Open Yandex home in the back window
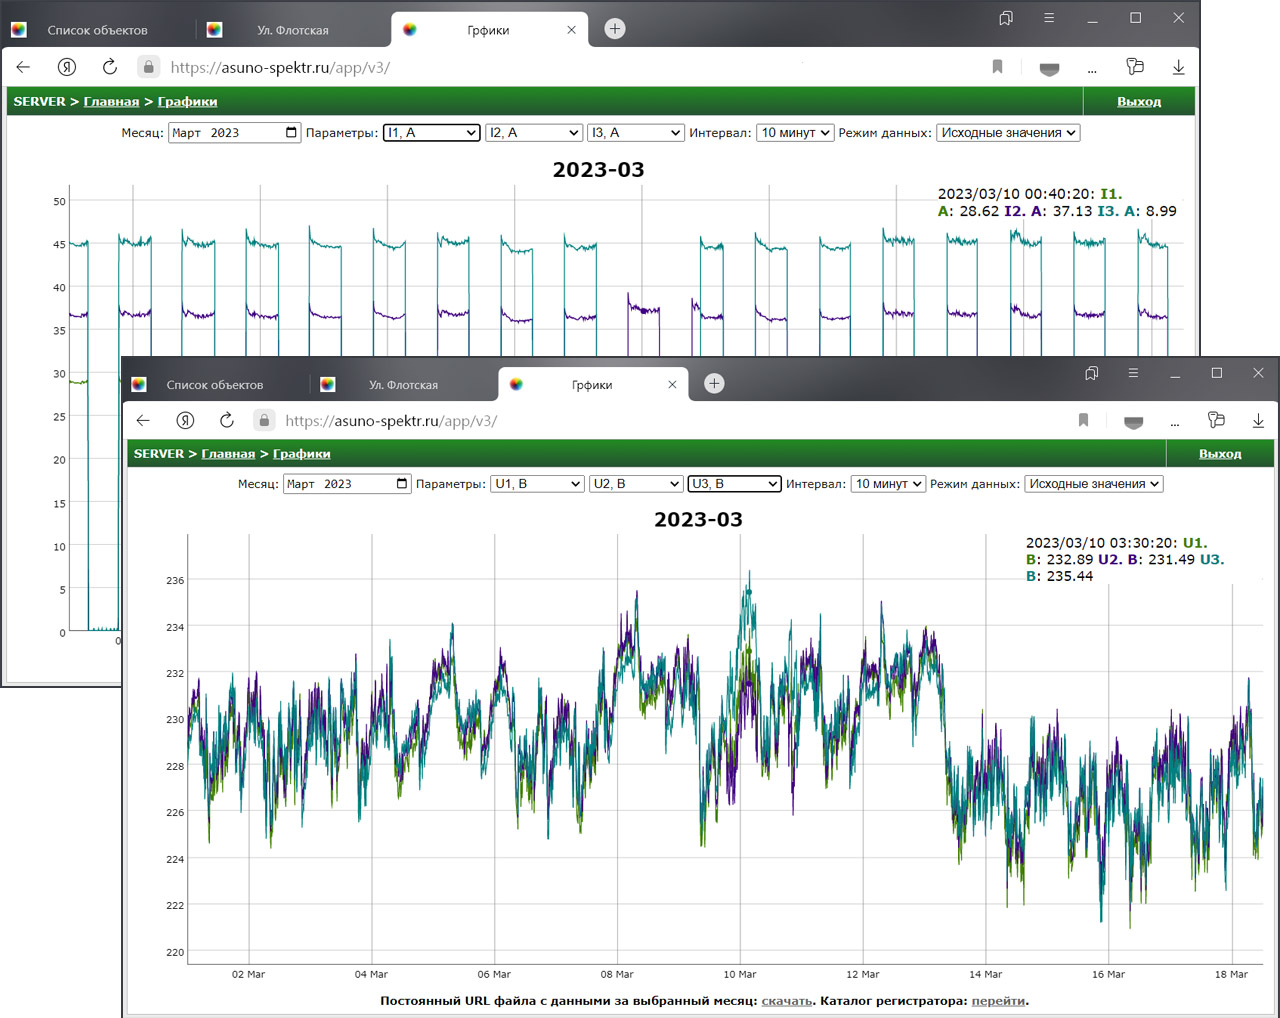1280x1018 pixels. (67, 67)
